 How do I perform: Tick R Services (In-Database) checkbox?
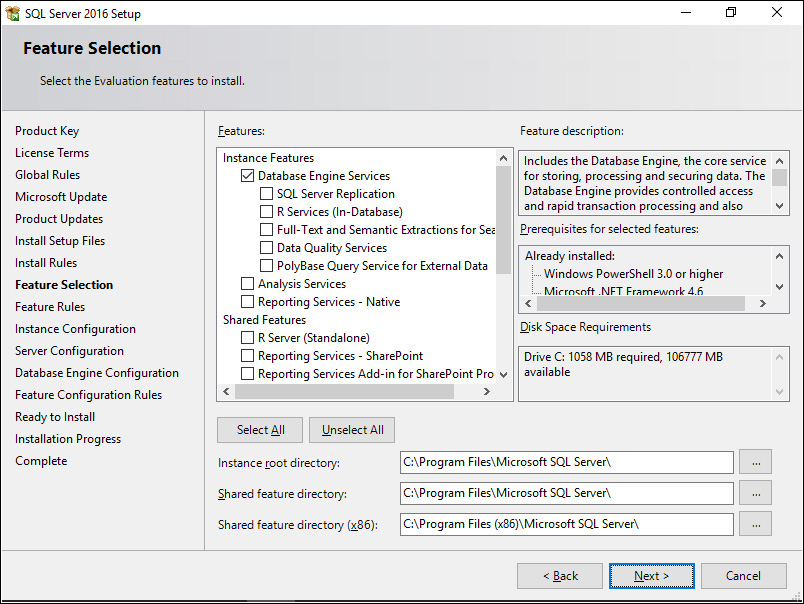pos(266,212)
